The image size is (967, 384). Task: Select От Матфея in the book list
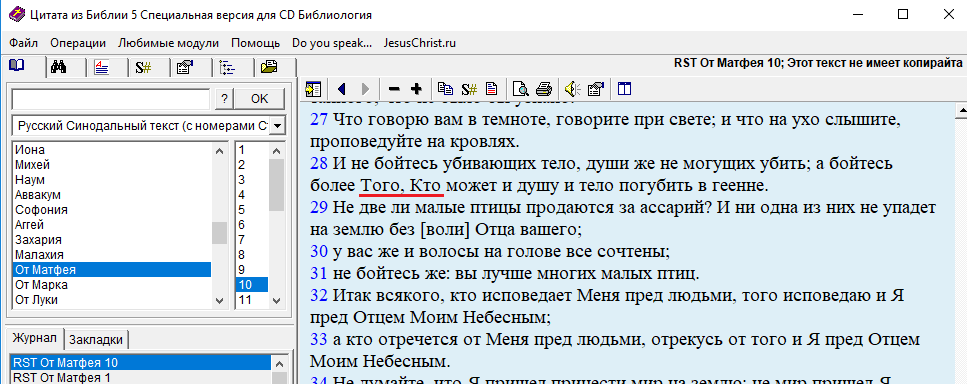112,270
